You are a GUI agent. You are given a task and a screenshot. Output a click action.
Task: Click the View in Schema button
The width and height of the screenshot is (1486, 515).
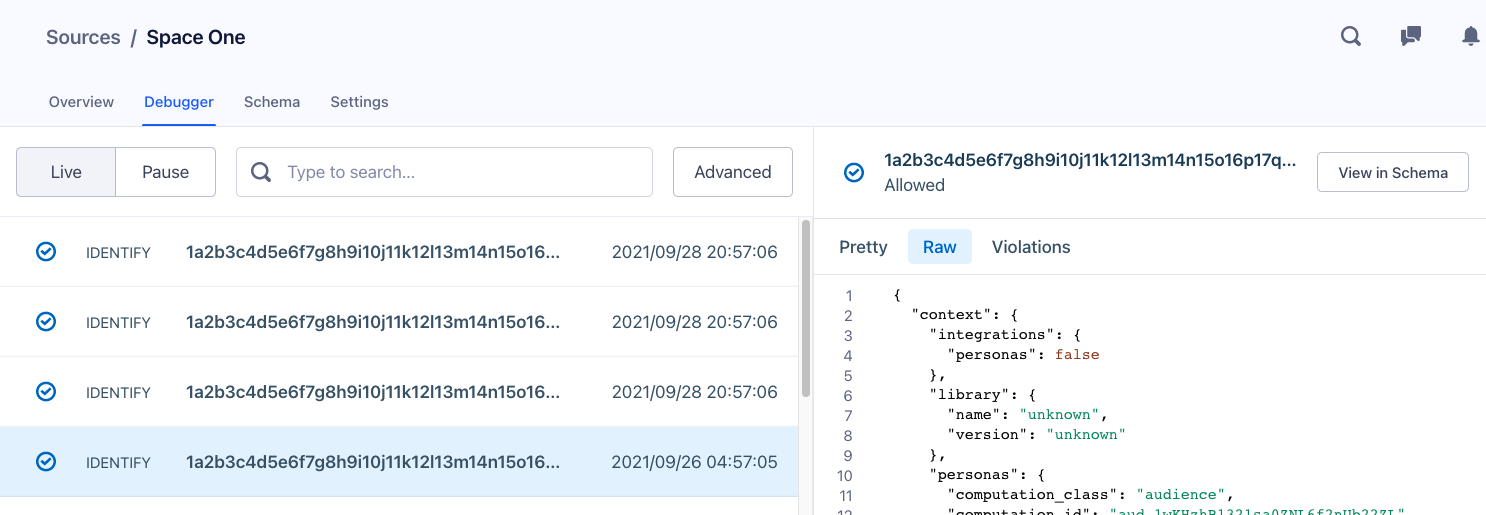[x=1392, y=172]
